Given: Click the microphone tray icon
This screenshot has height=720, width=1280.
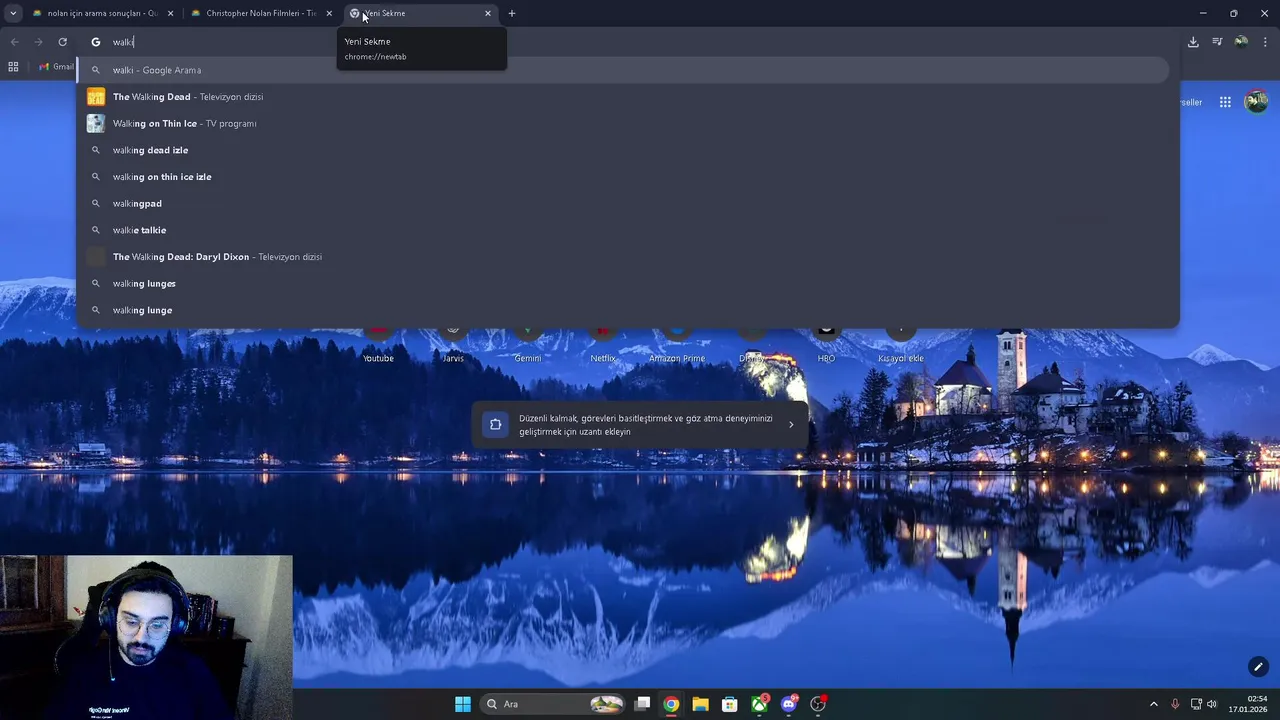Looking at the screenshot, I should (1175, 704).
